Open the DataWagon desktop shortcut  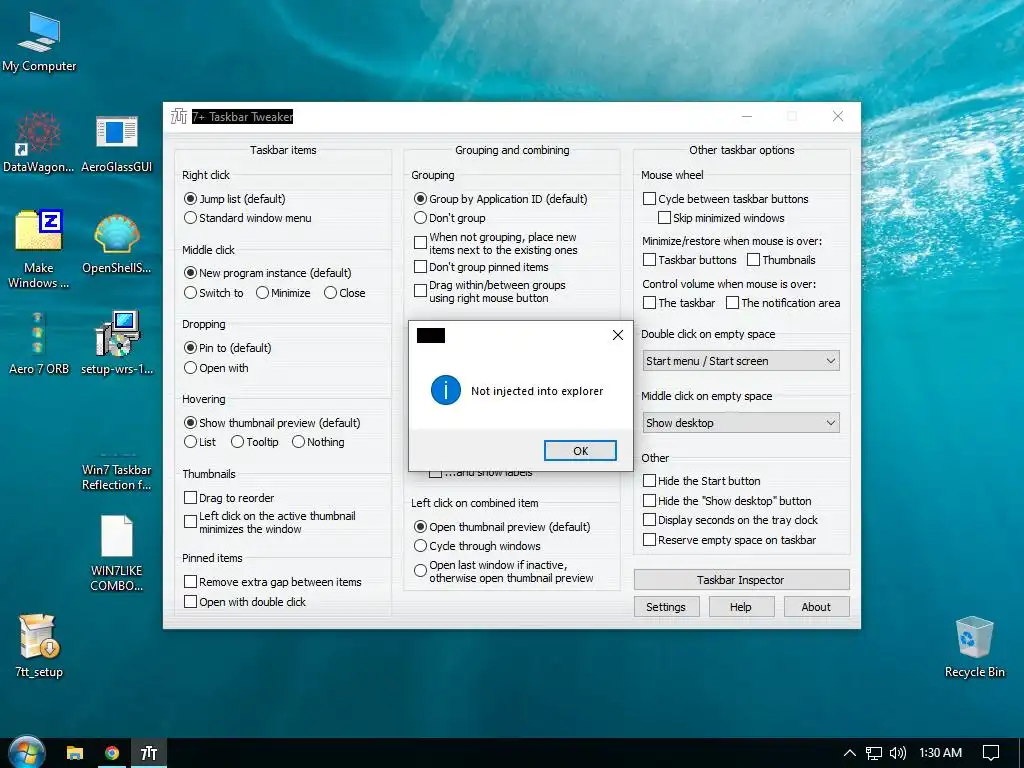click(39, 142)
